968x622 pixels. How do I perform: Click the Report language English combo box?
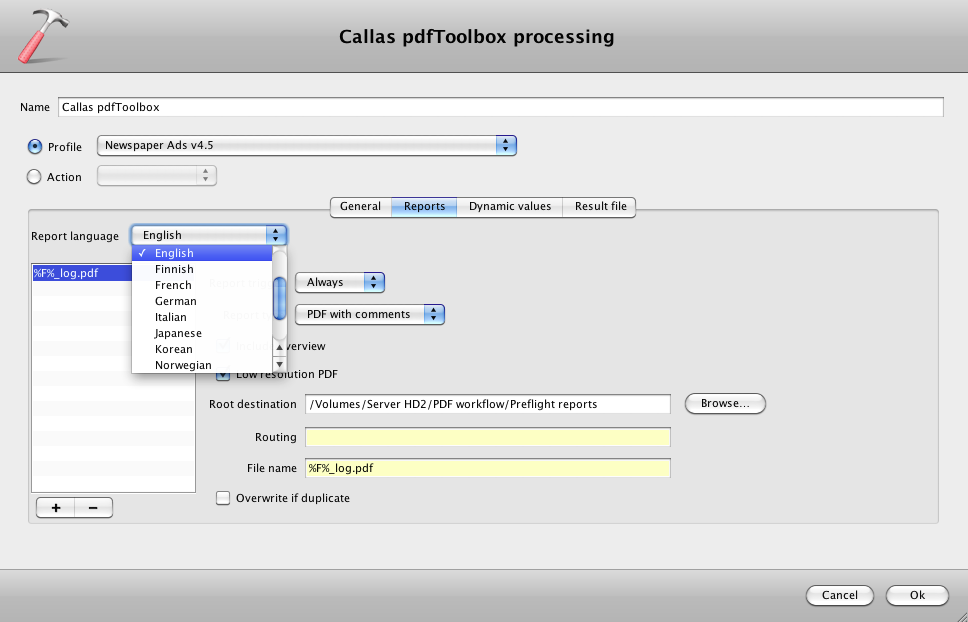[209, 235]
